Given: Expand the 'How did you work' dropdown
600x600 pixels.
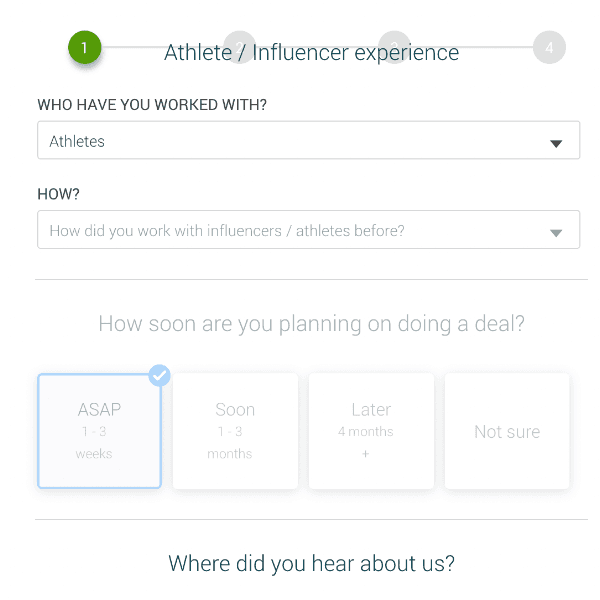Looking at the screenshot, I should coord(300,230).
